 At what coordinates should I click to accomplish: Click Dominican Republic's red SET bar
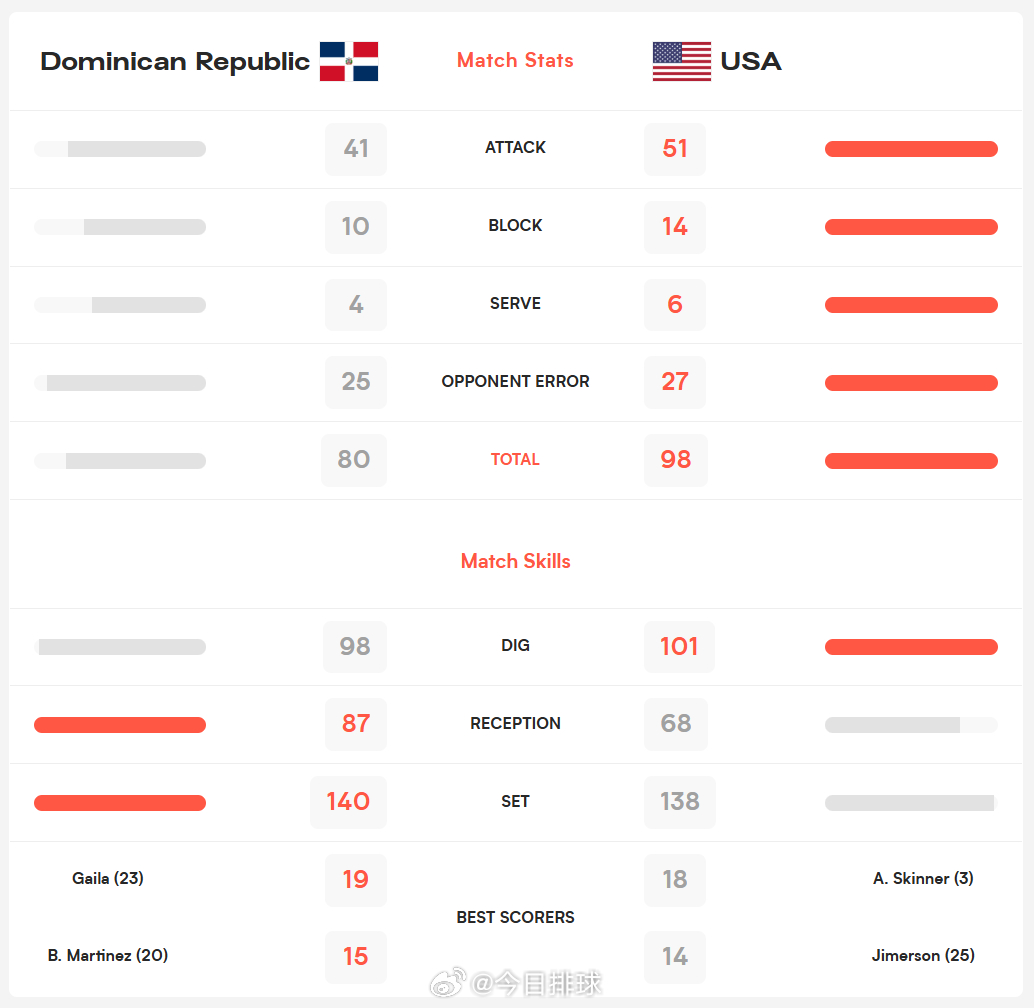(x=120, y=803)
